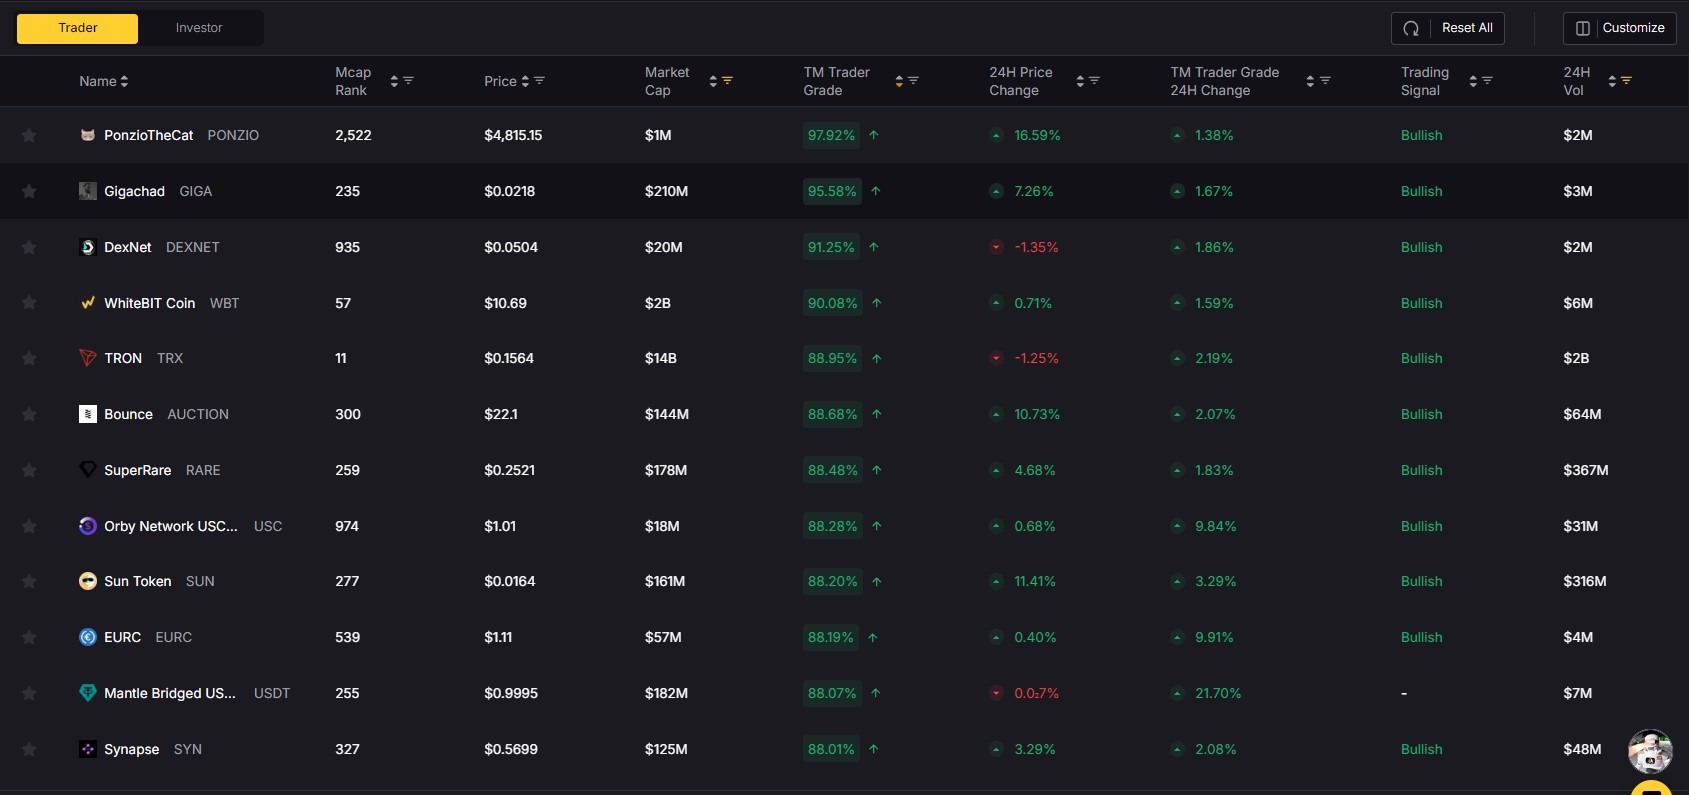This screenshot has height=795, width=1689.
Task: Favorite Gigachad with the star
Action: pyautogui.click(x=29, y=191)
